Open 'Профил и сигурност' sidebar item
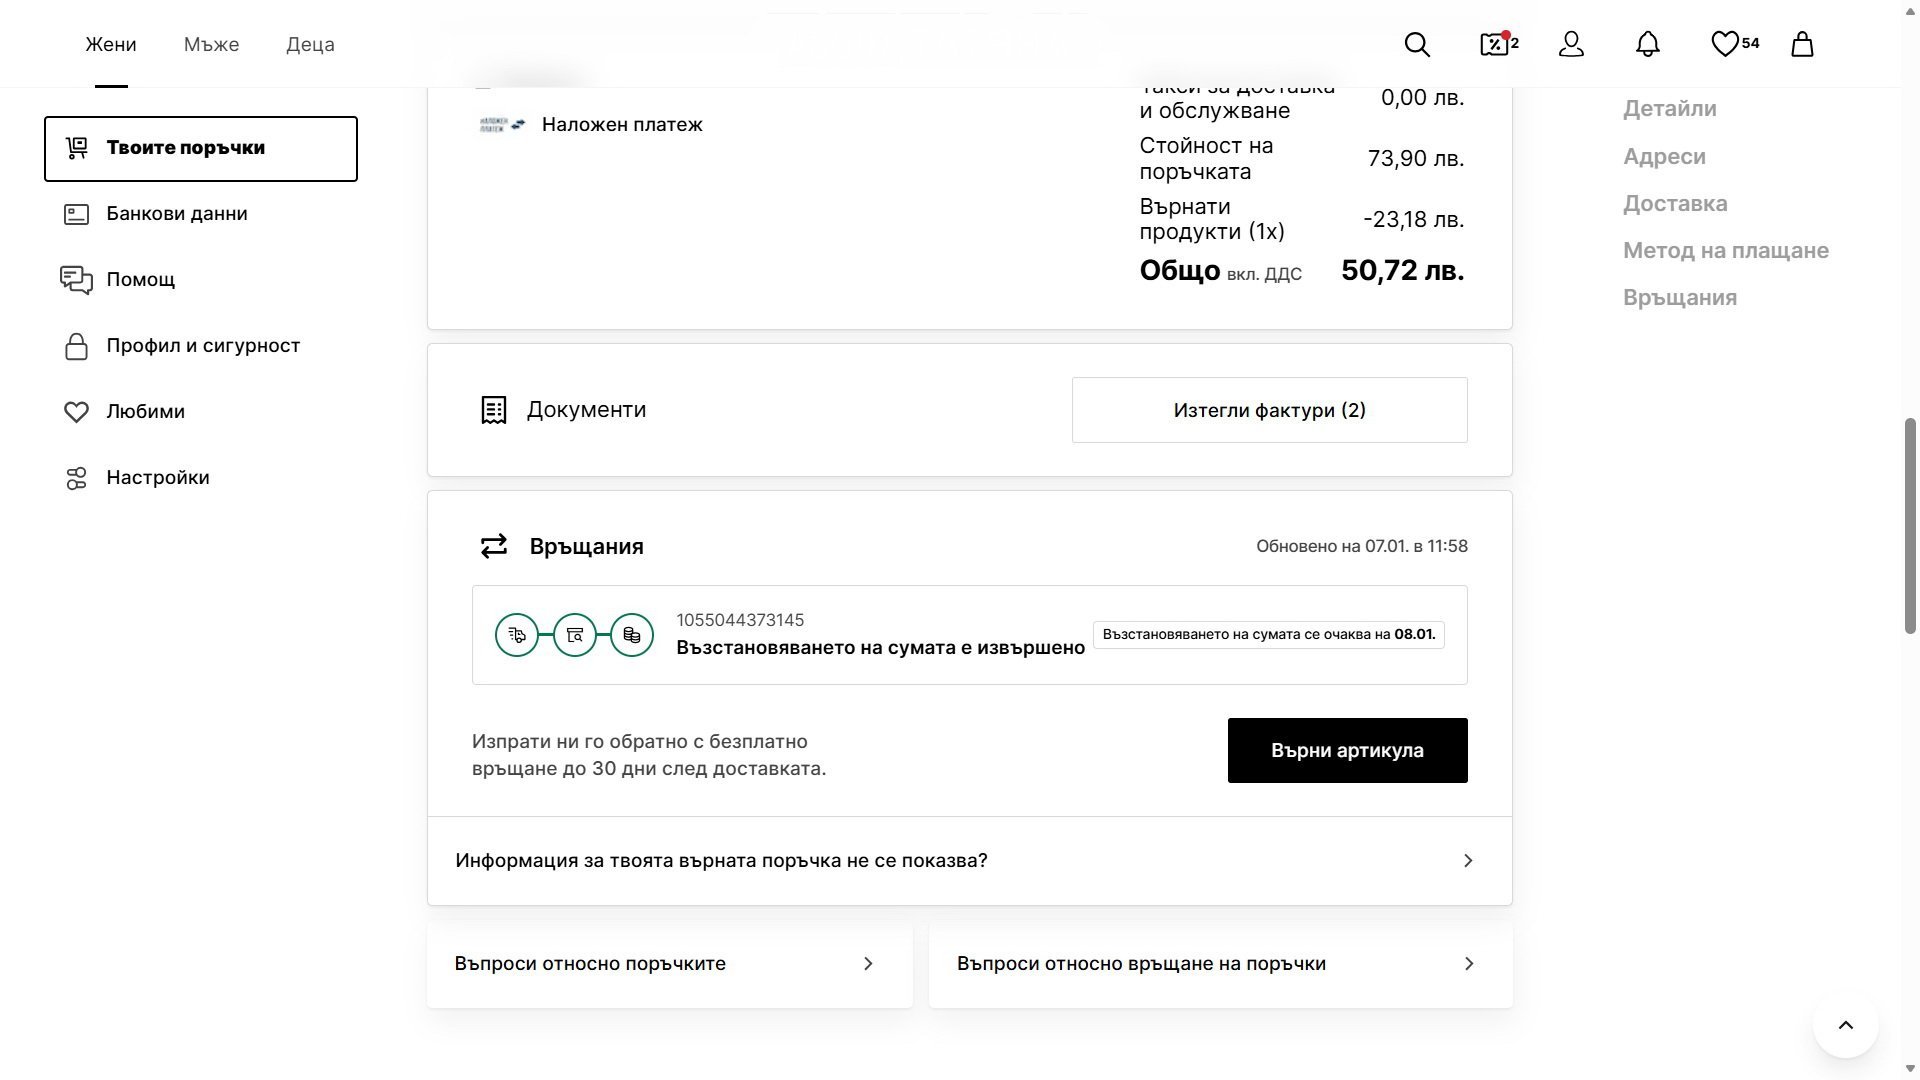Viewport: 1920px width, 1080px height. 203,346
